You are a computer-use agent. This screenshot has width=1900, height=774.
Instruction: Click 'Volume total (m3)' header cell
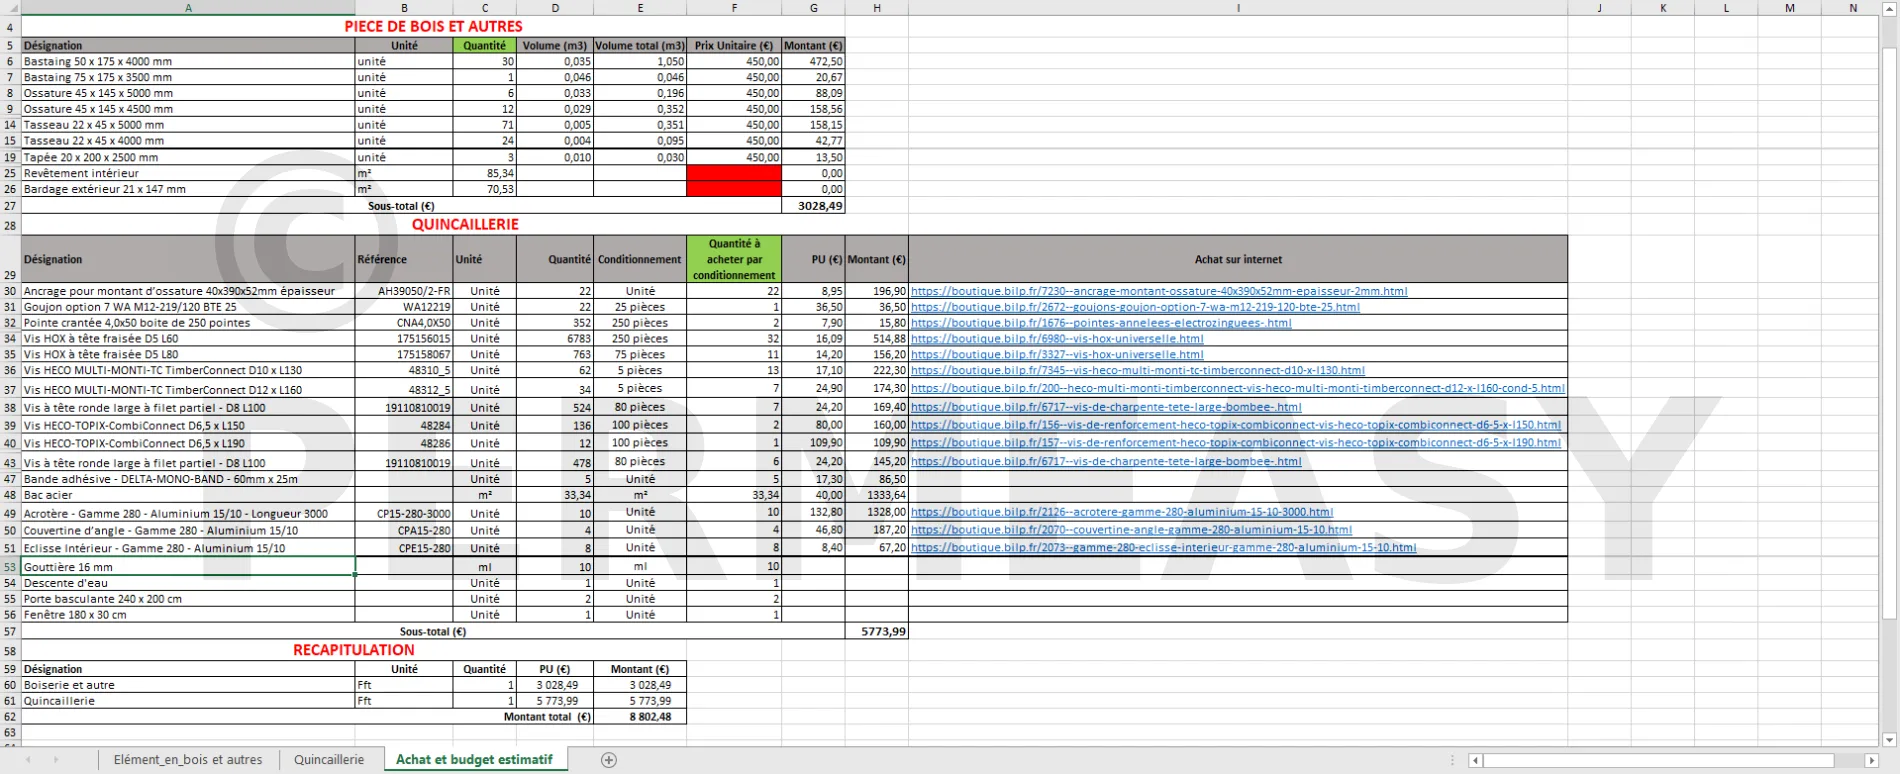640,46
